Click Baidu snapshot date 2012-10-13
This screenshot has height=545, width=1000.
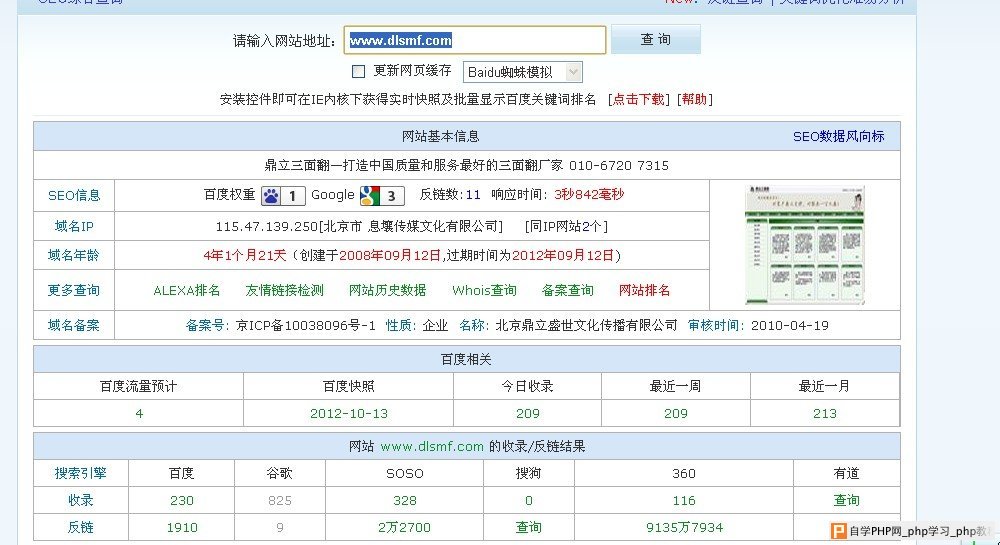(x=349, y=414)
